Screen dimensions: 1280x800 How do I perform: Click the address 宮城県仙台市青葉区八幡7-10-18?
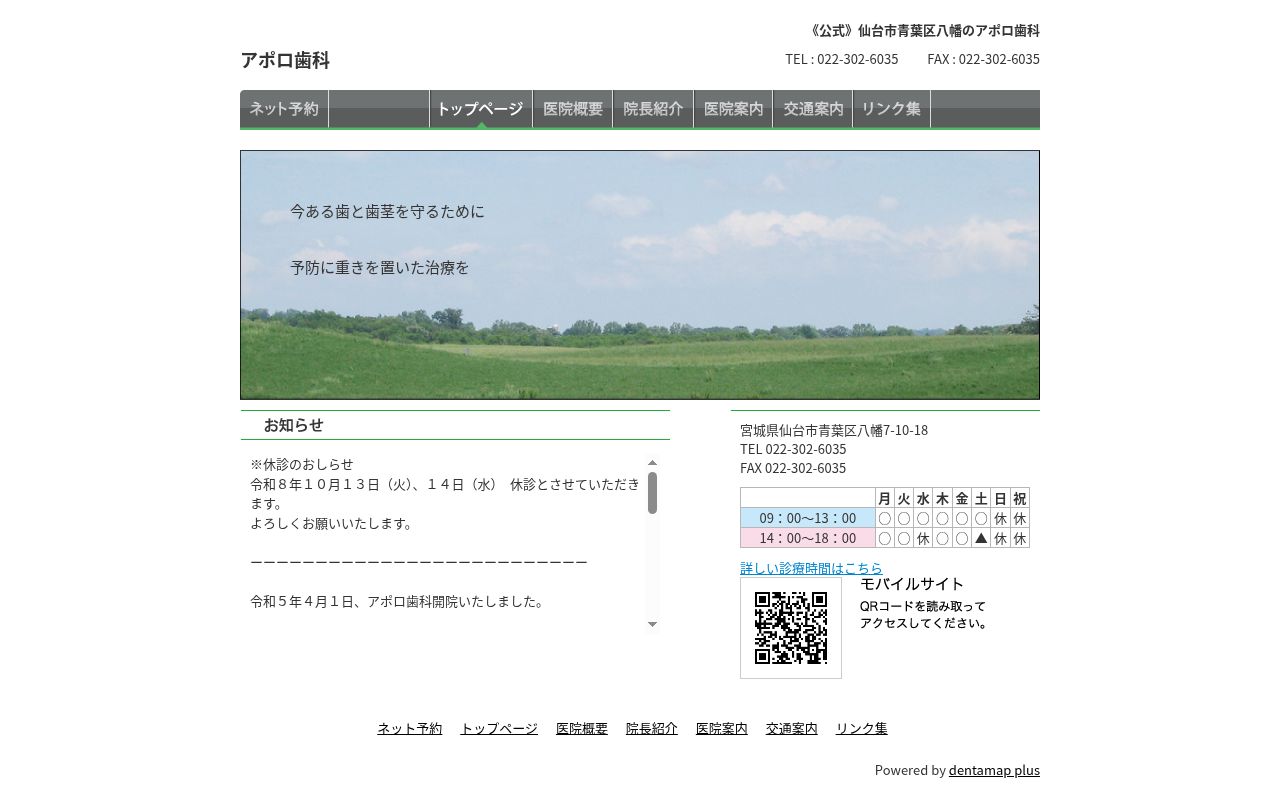click(834, 430)
